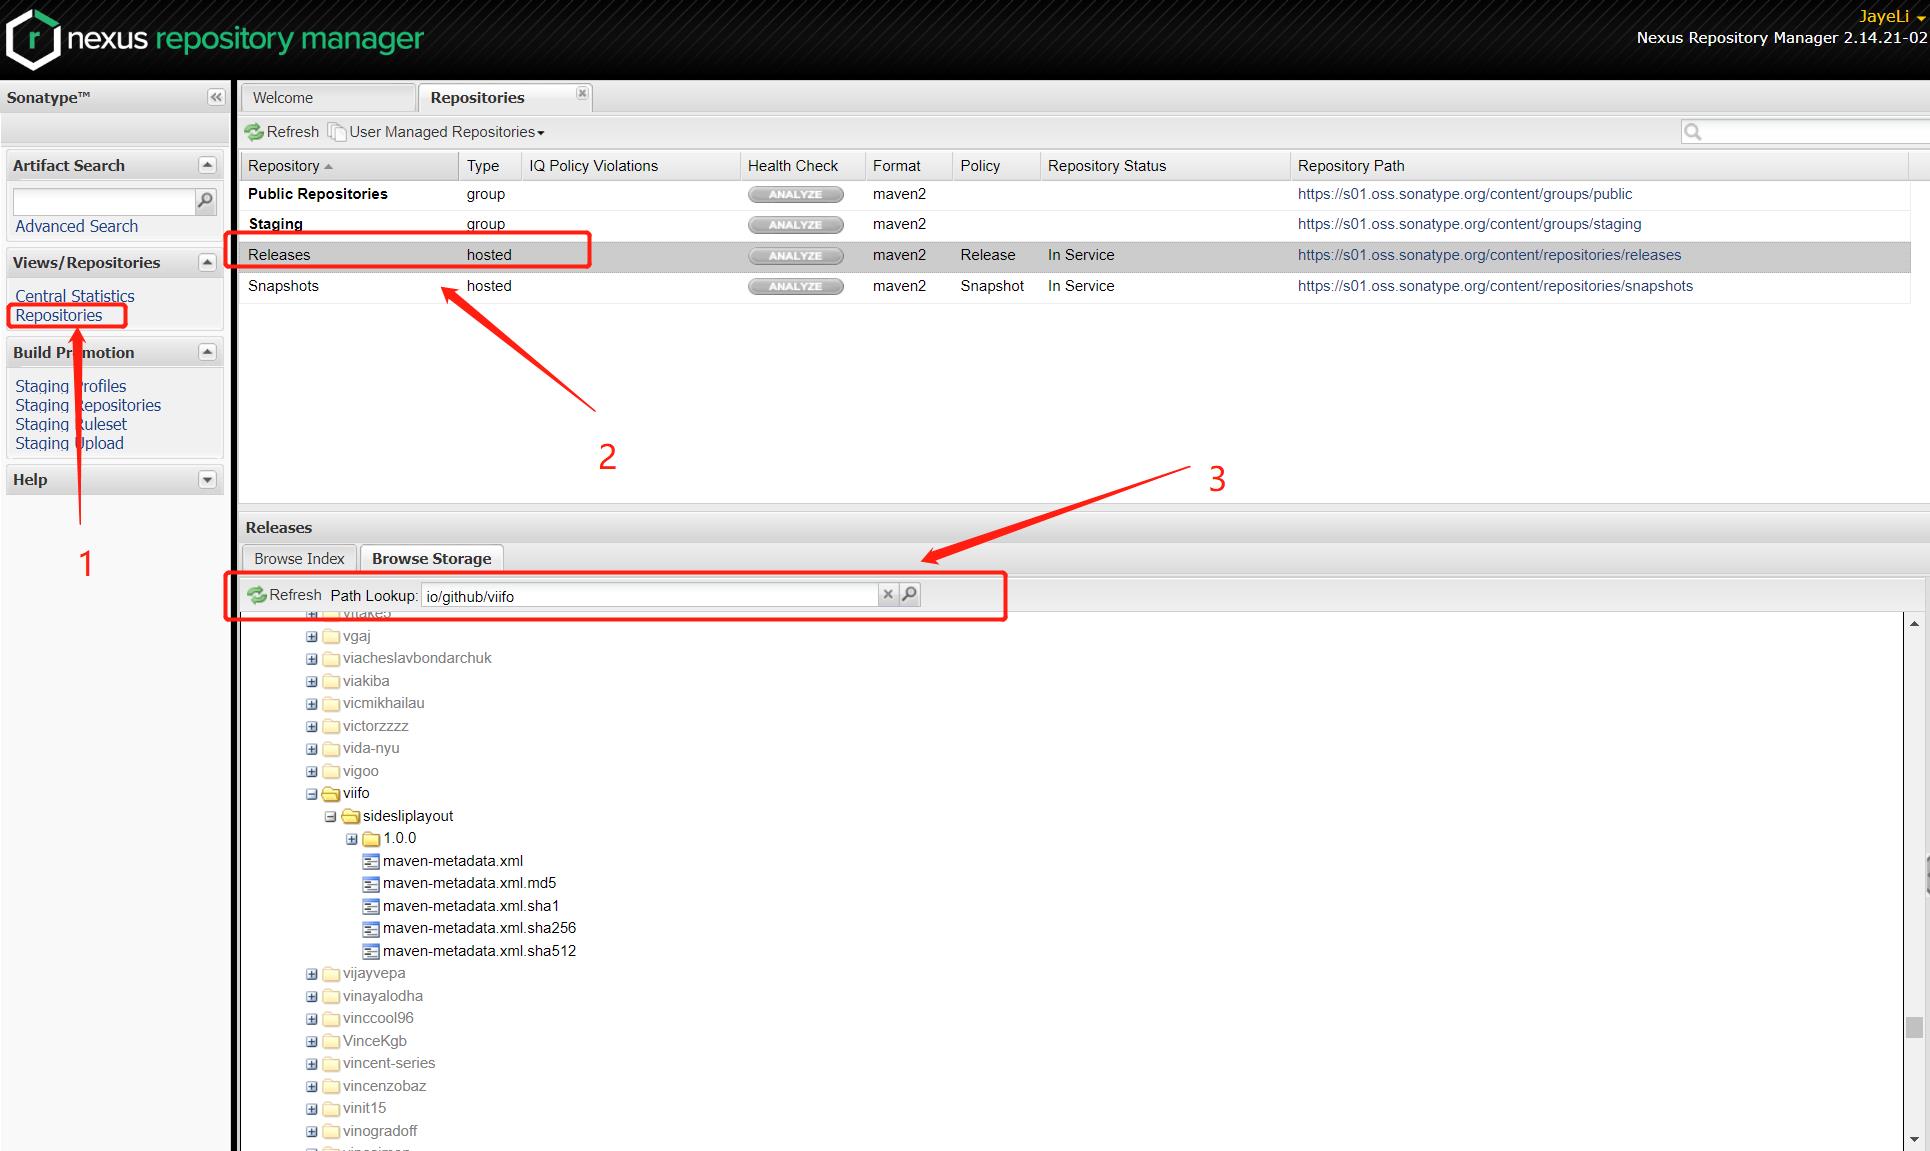Click the storage tree scroll down arrow
This screenshot has width=1930, height=1151.
click(1914, 1139)
